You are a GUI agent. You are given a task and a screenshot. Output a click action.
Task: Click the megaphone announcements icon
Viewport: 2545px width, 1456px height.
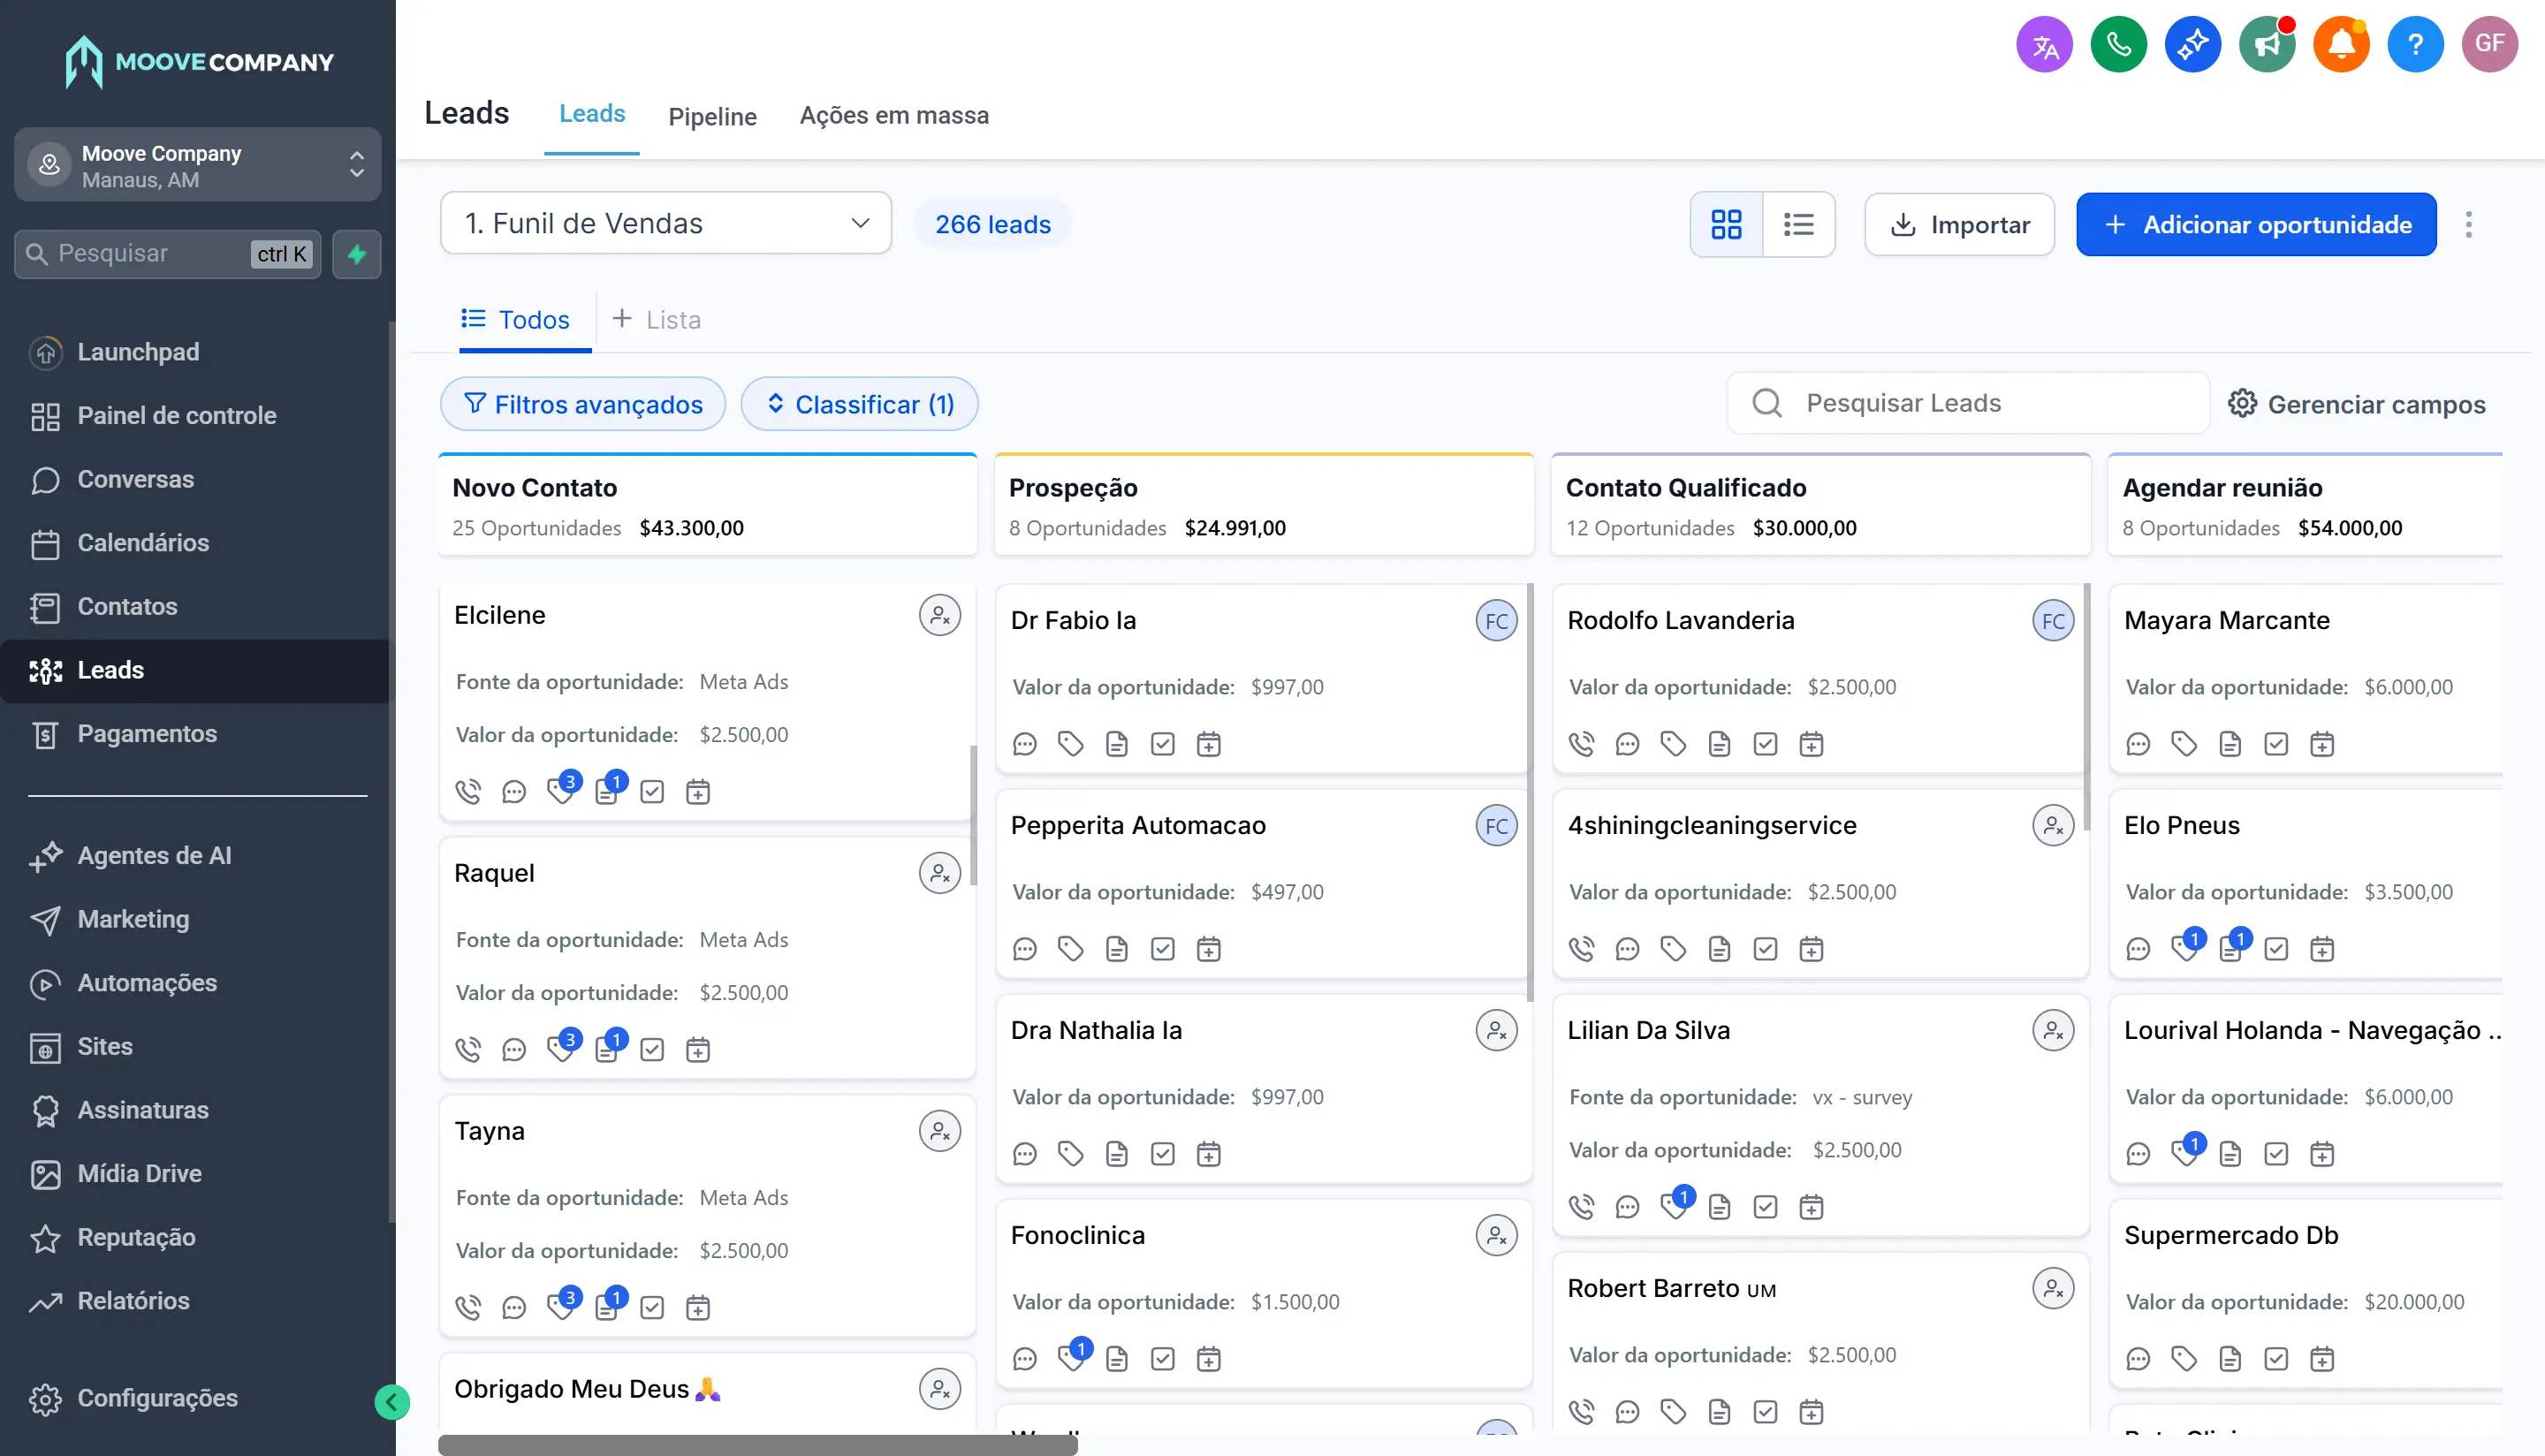tap(2267, 44)
